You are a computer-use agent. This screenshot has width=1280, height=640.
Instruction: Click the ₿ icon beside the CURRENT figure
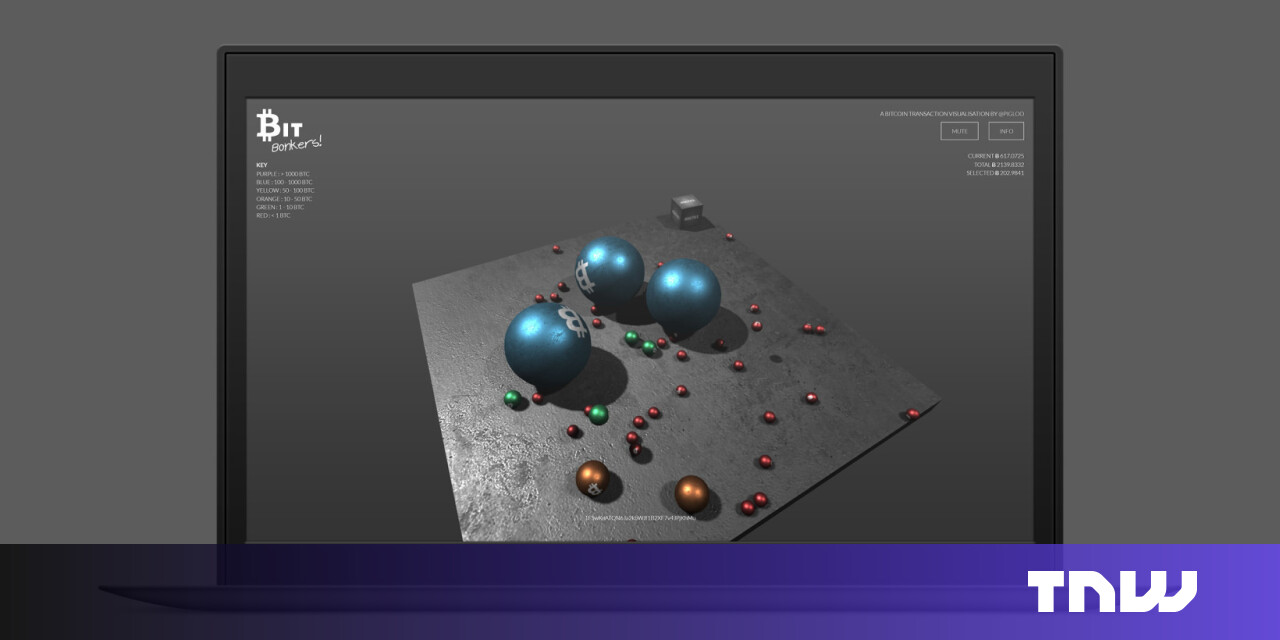(997, 157)
